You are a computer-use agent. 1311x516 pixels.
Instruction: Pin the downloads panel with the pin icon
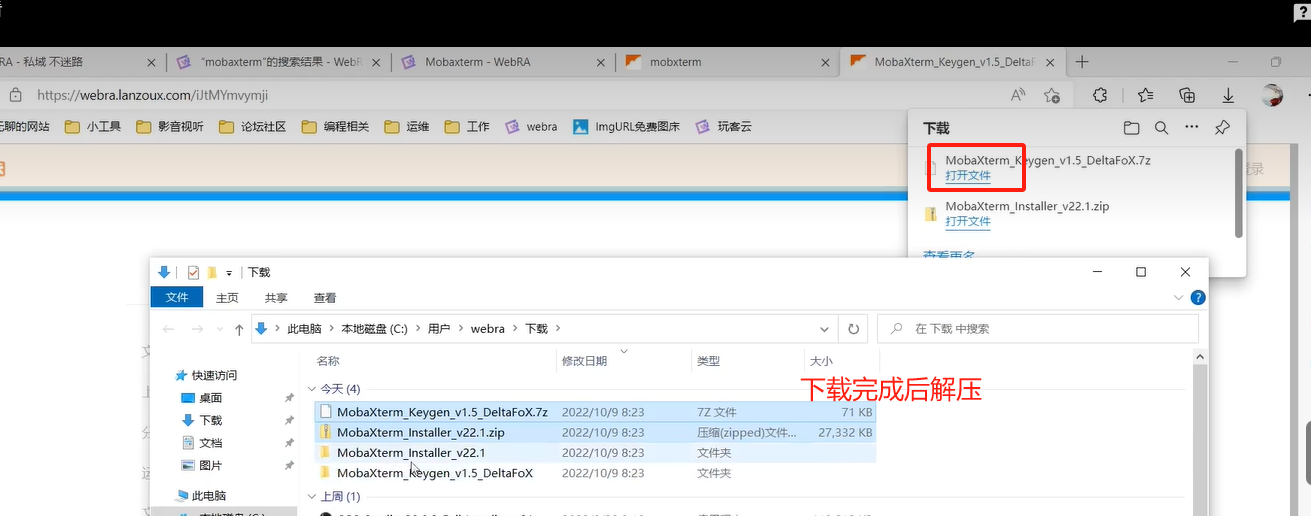coord(1222,128)
